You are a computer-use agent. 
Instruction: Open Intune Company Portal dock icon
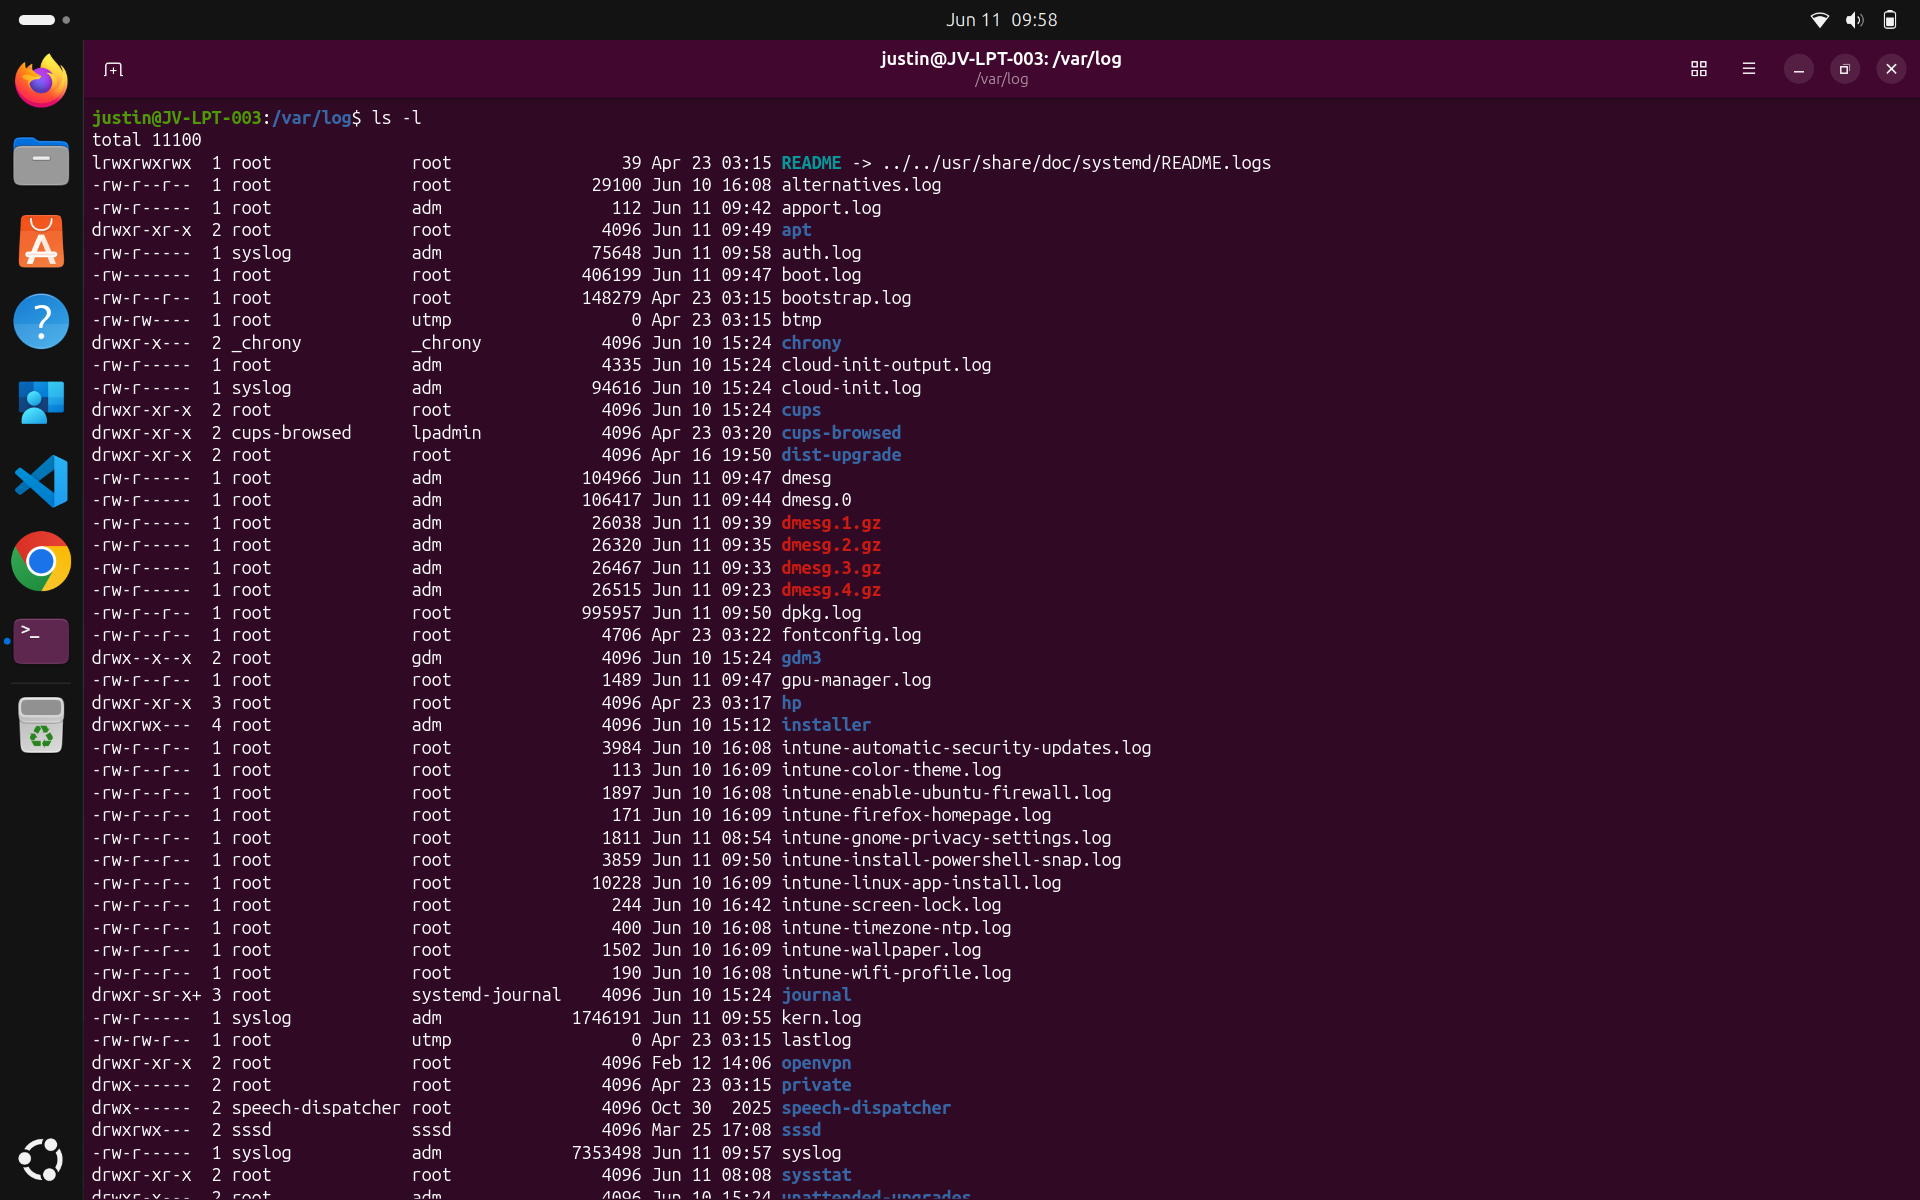tap(41, 401)
